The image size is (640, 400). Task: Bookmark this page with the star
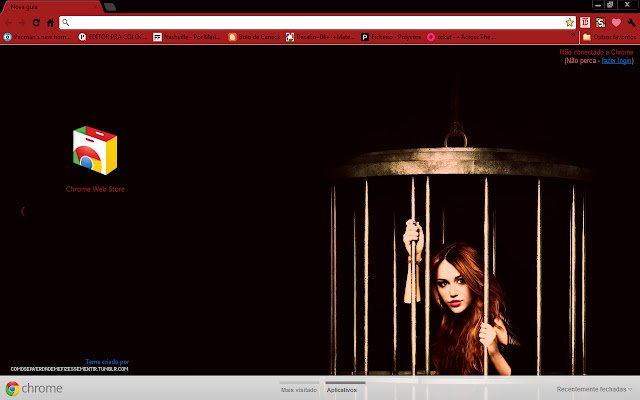coord(569,23)
